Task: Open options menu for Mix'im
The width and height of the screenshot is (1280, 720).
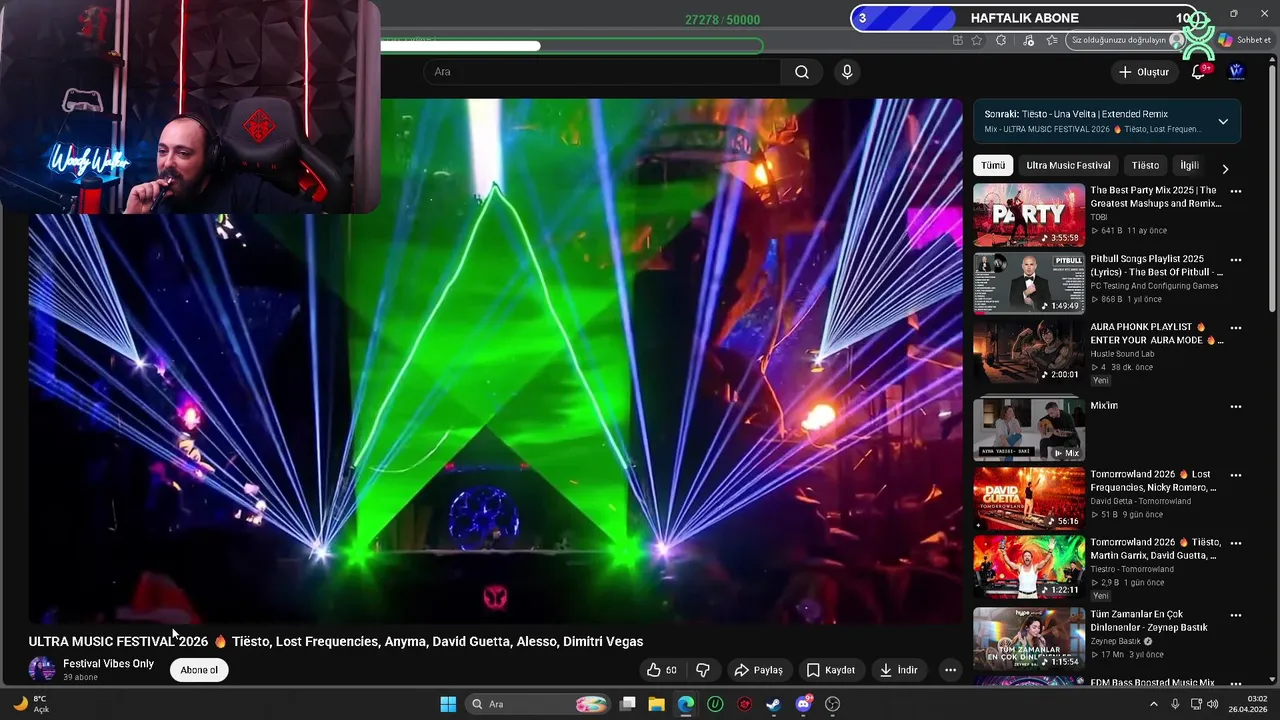Action: click(x=1236, y=407)
